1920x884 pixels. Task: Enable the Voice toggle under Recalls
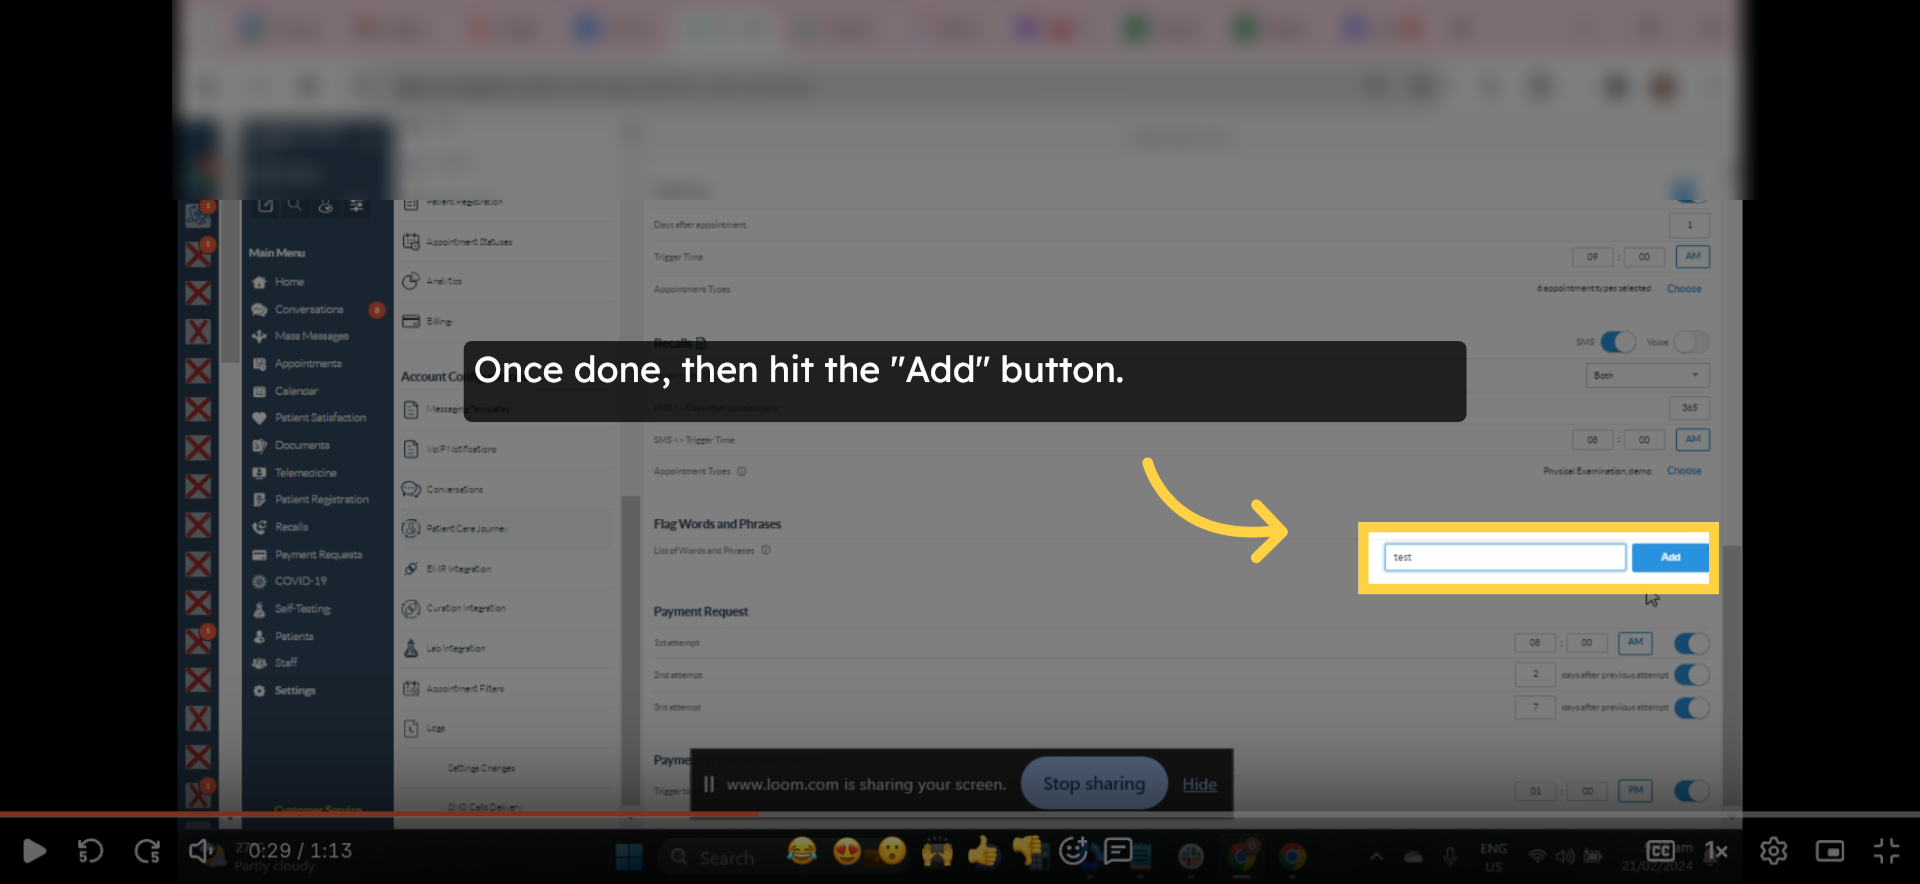[x=1690, y=342]
